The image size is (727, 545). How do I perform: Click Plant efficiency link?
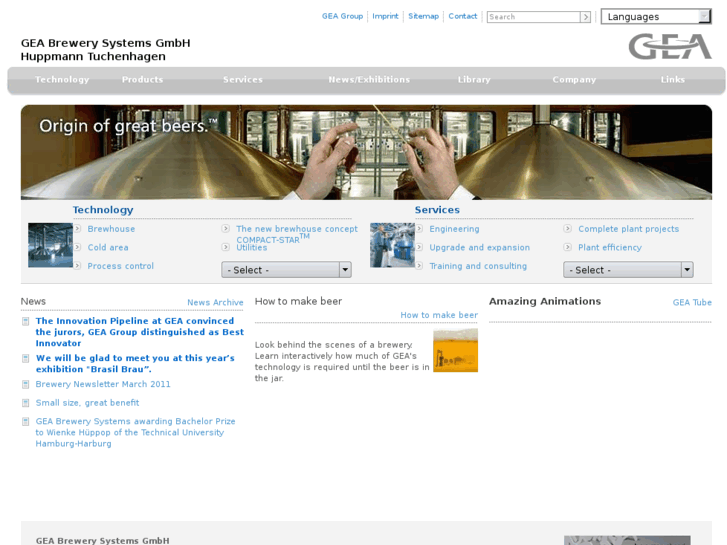coord(610,247)
